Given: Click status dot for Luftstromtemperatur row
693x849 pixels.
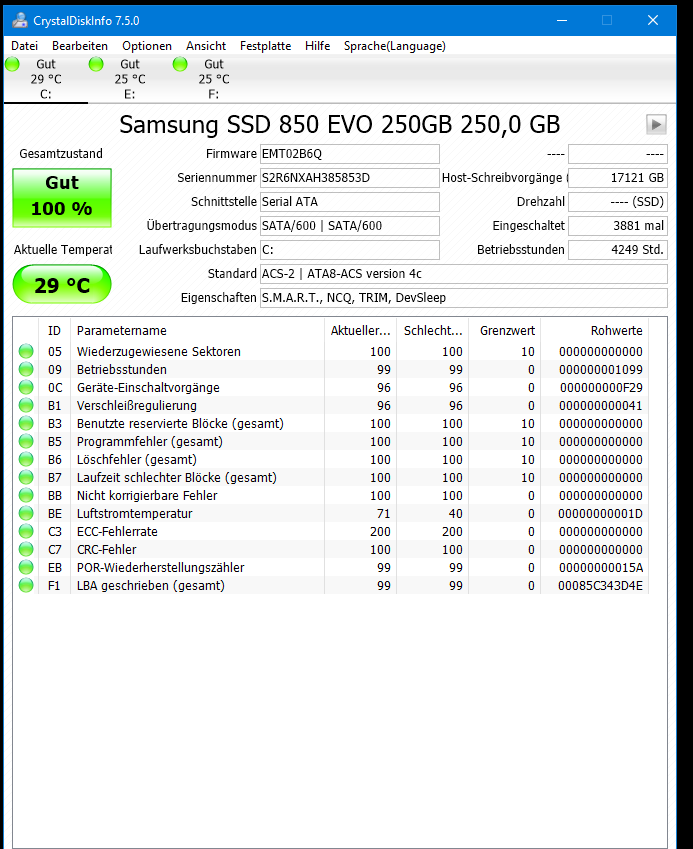Looking at the screenshot, I should click(x=26, y=513).
